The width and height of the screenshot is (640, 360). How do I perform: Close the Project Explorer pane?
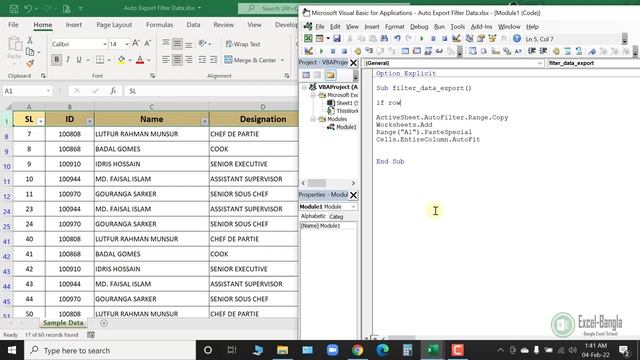(353, 63)
